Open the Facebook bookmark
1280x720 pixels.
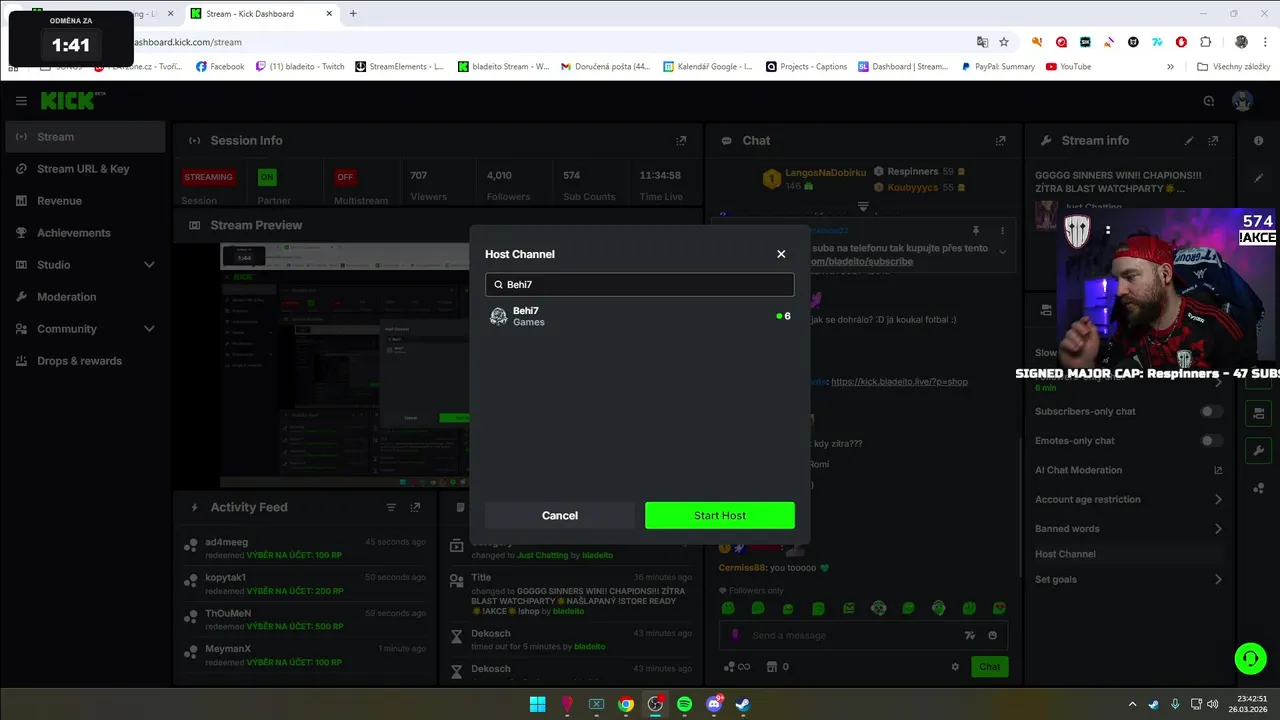tap(220, 66)
